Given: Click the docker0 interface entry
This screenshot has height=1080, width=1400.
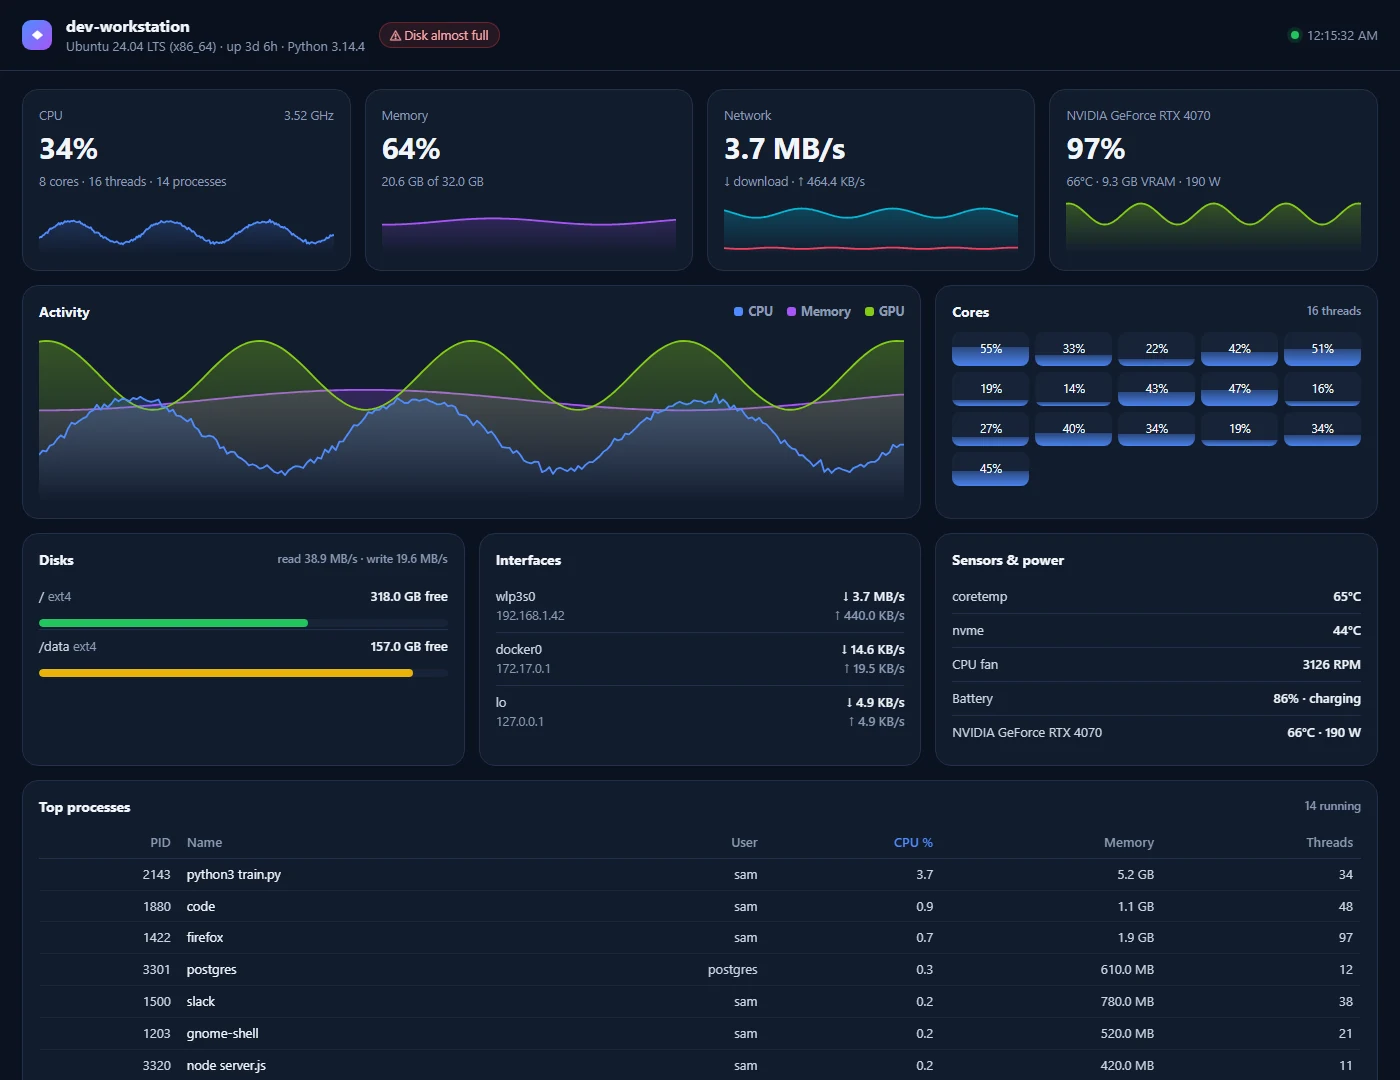Looking at the screenshot, I should point(700,659).
